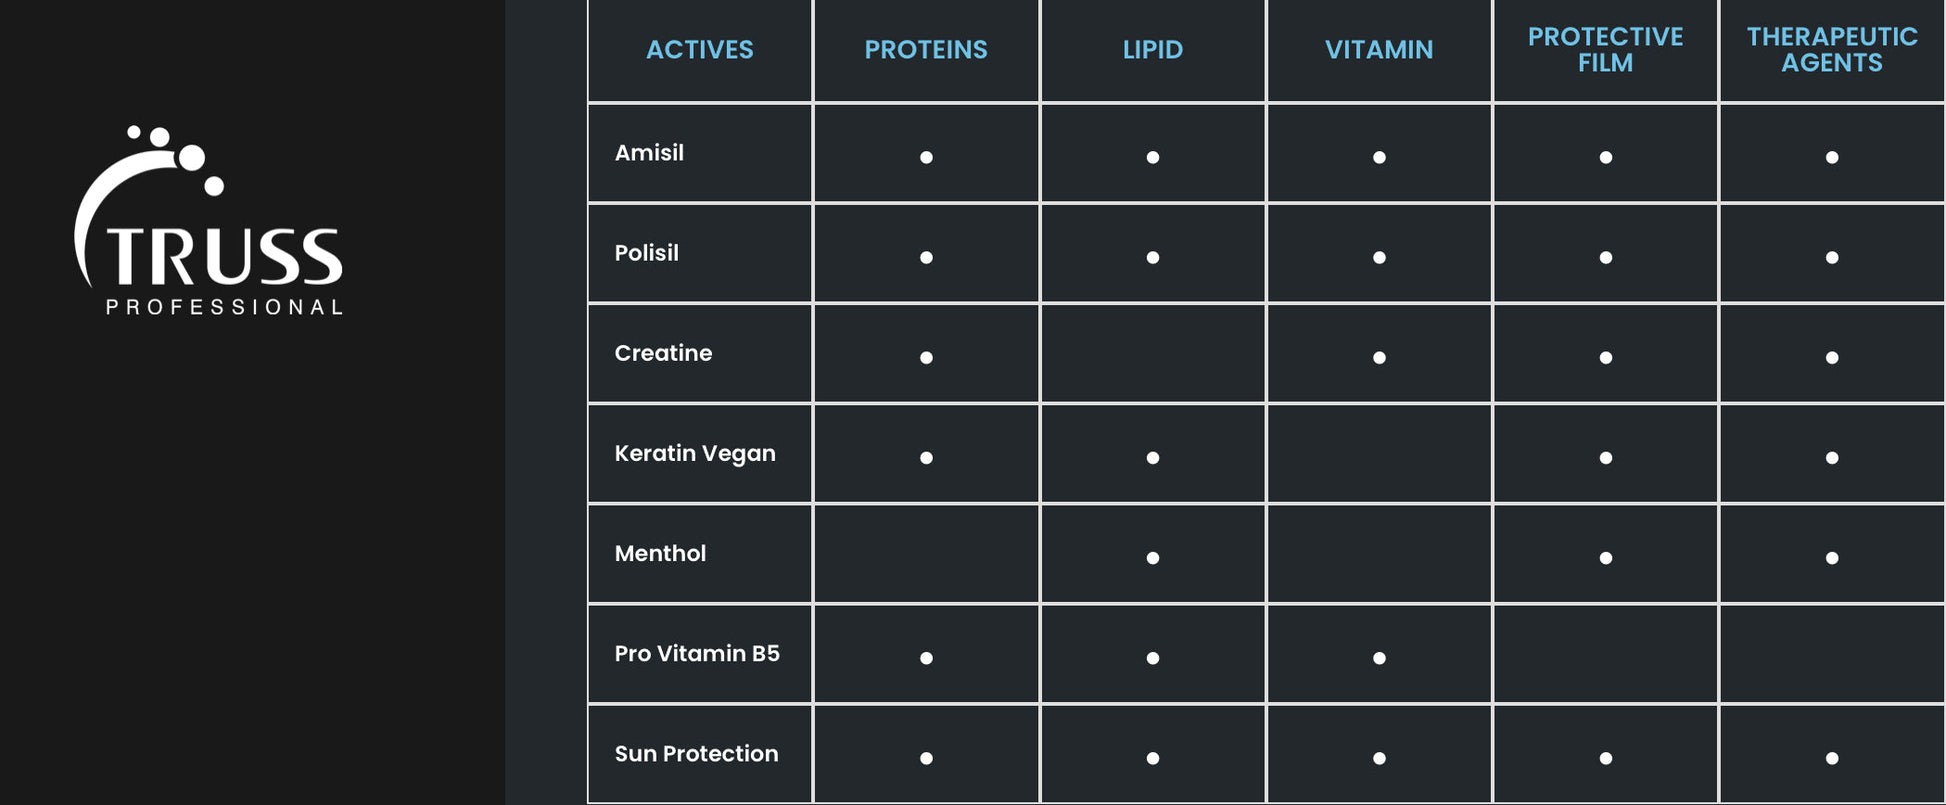Screen dimensions: 1946x805
Task: Select the Lipid column header
Action: tap(1153, 50)
